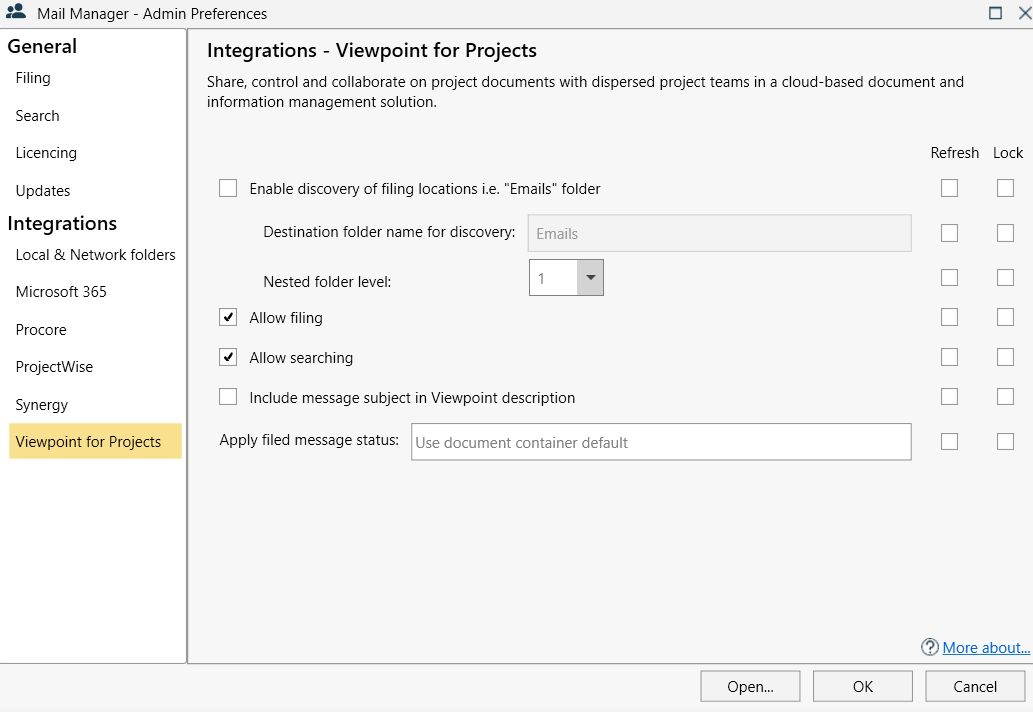Check the Lock box for Apply filed message status
This screenshot has width=1033, height=712.
pyautogui.click(x=1005, y=441)
